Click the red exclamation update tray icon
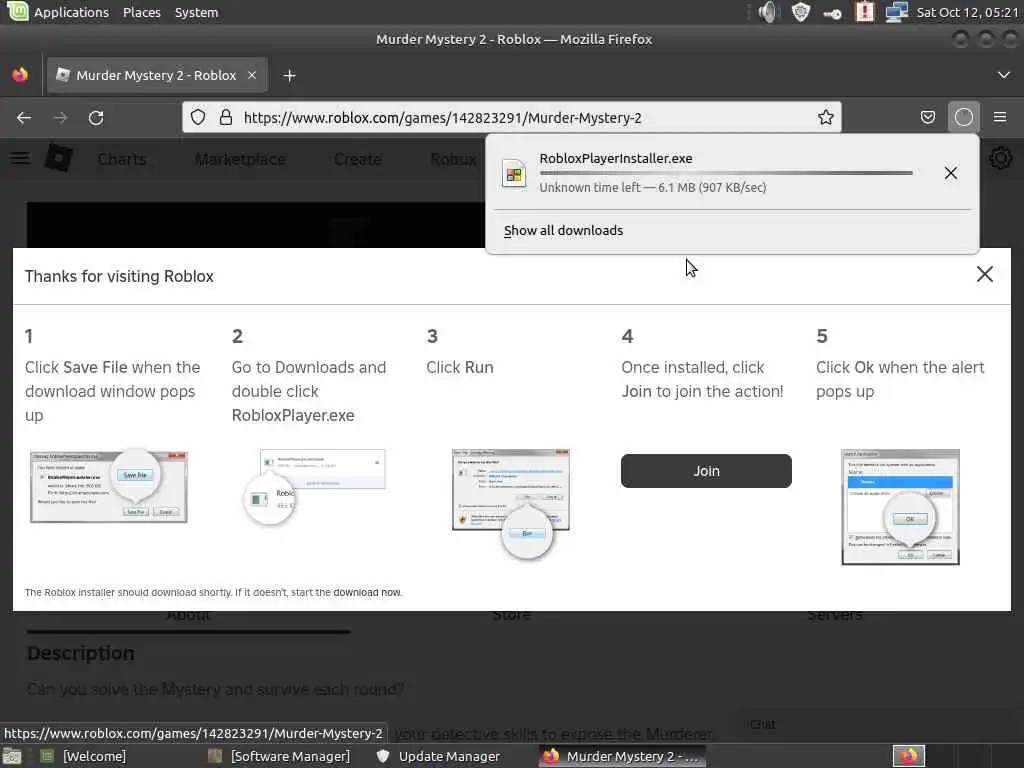1024x768 pixels. tap(864, 12)
